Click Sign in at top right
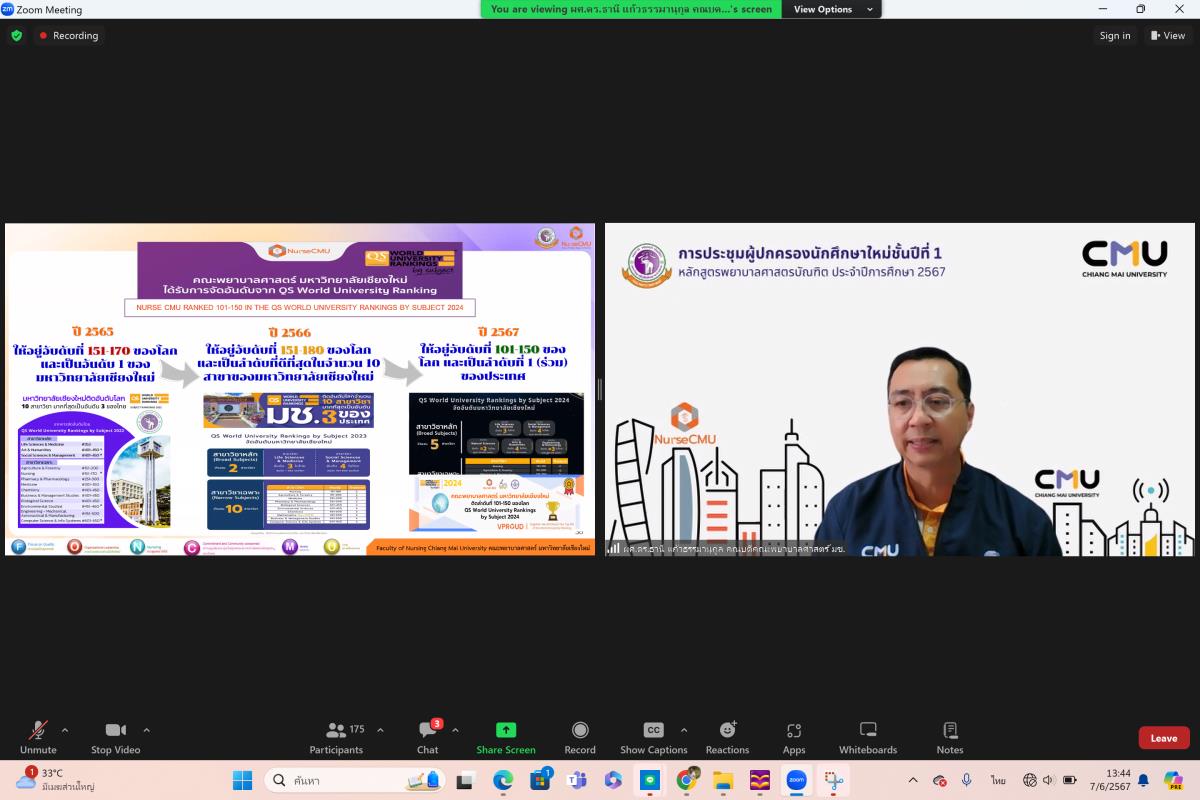The image size is (1200, 800). pos(1115,36)
